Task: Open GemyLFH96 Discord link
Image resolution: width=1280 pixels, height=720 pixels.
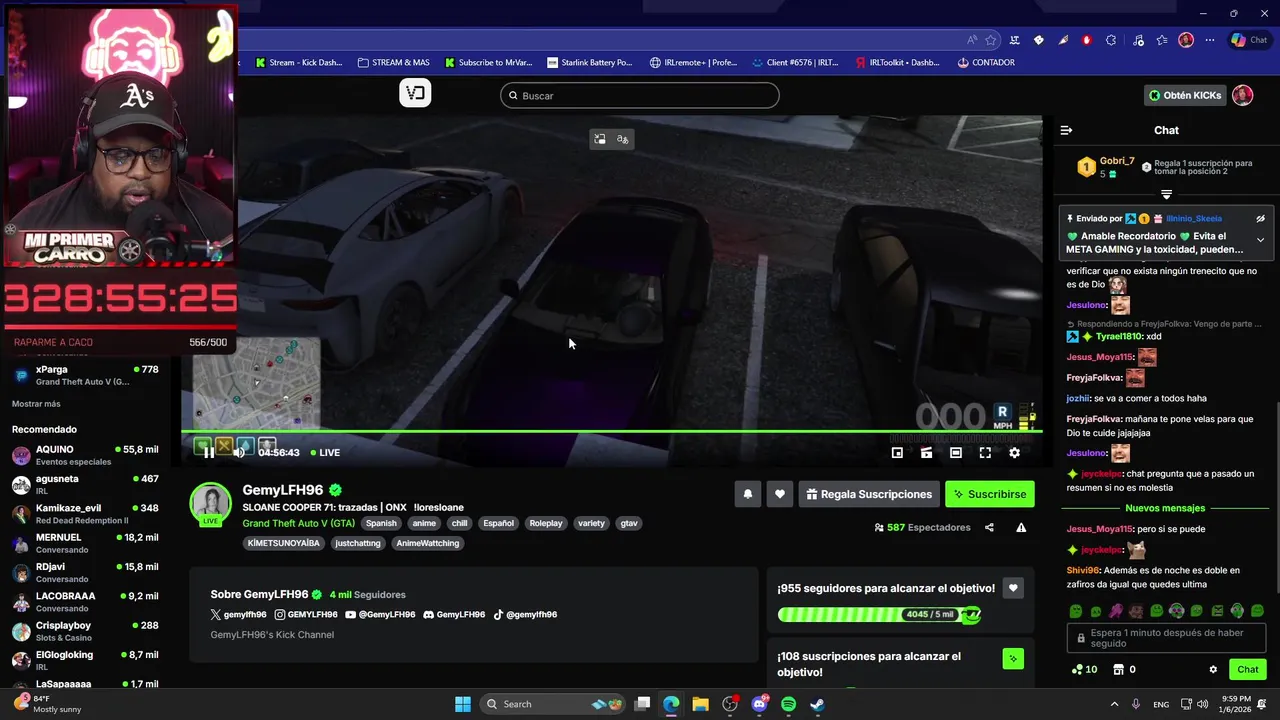Action: coord(454,614)
